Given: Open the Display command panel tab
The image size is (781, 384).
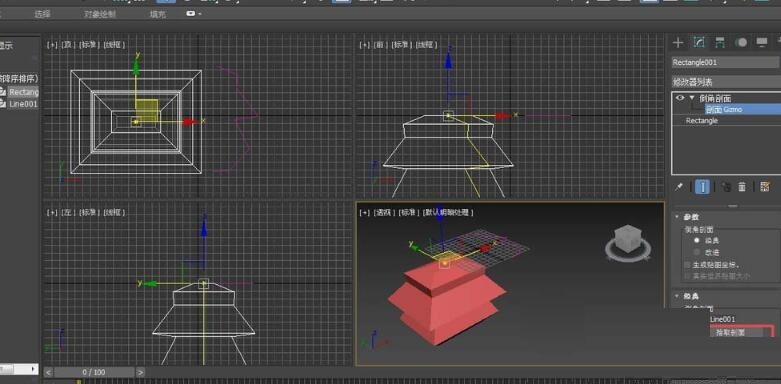Looking at the screenshot, I should [x=762, y=43].
